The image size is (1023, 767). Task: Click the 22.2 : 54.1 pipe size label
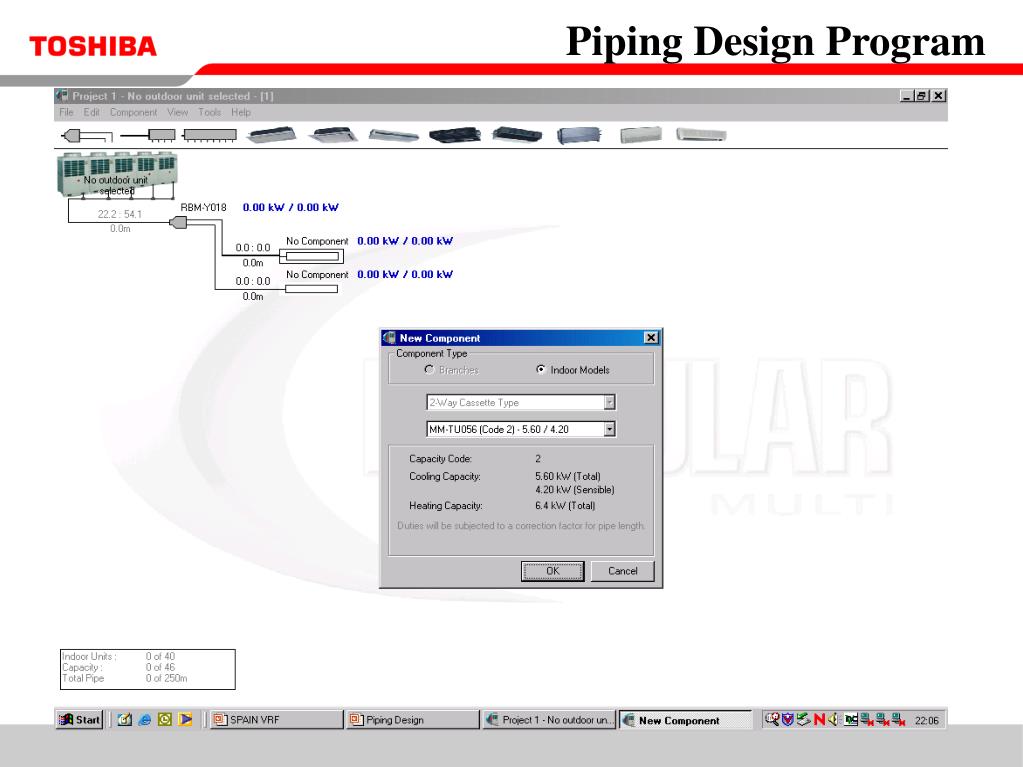[x=120, y=214]
